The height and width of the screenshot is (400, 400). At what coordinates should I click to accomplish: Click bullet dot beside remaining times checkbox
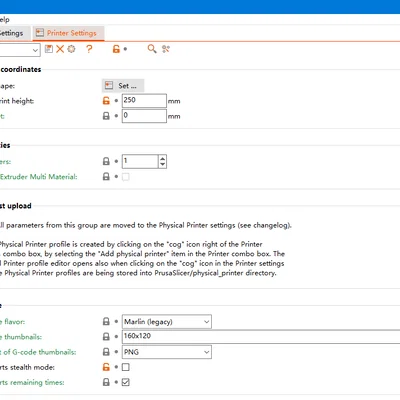[x=116, y=382]
